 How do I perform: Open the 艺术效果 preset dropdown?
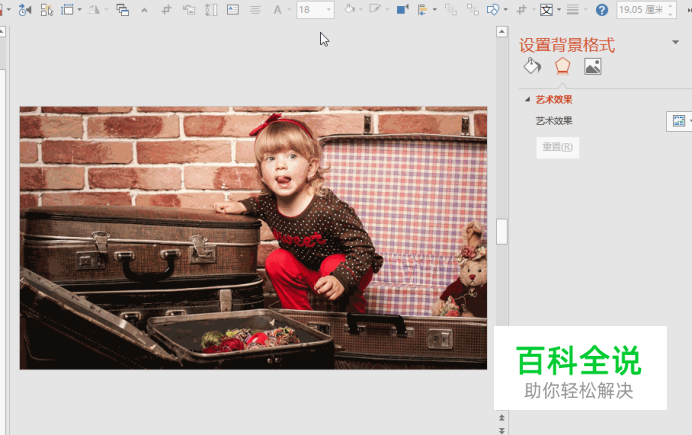[680, 121]
